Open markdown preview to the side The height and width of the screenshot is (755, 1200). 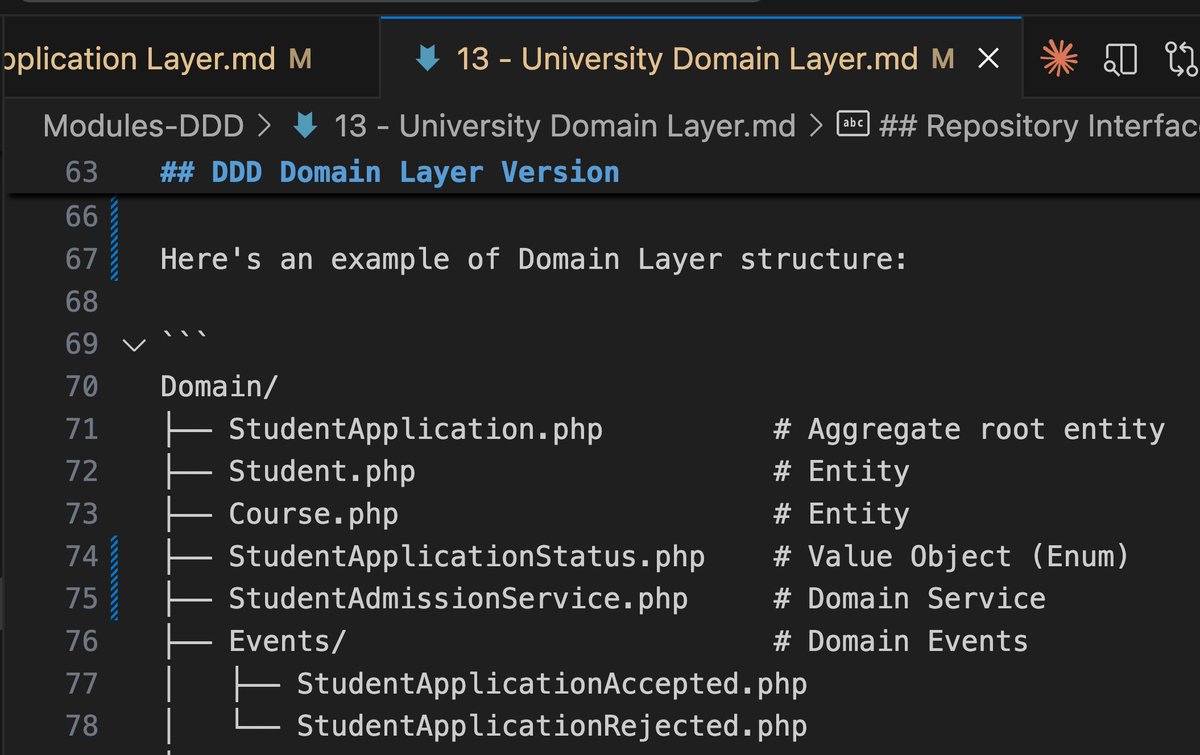click(x=1121, y=60)
